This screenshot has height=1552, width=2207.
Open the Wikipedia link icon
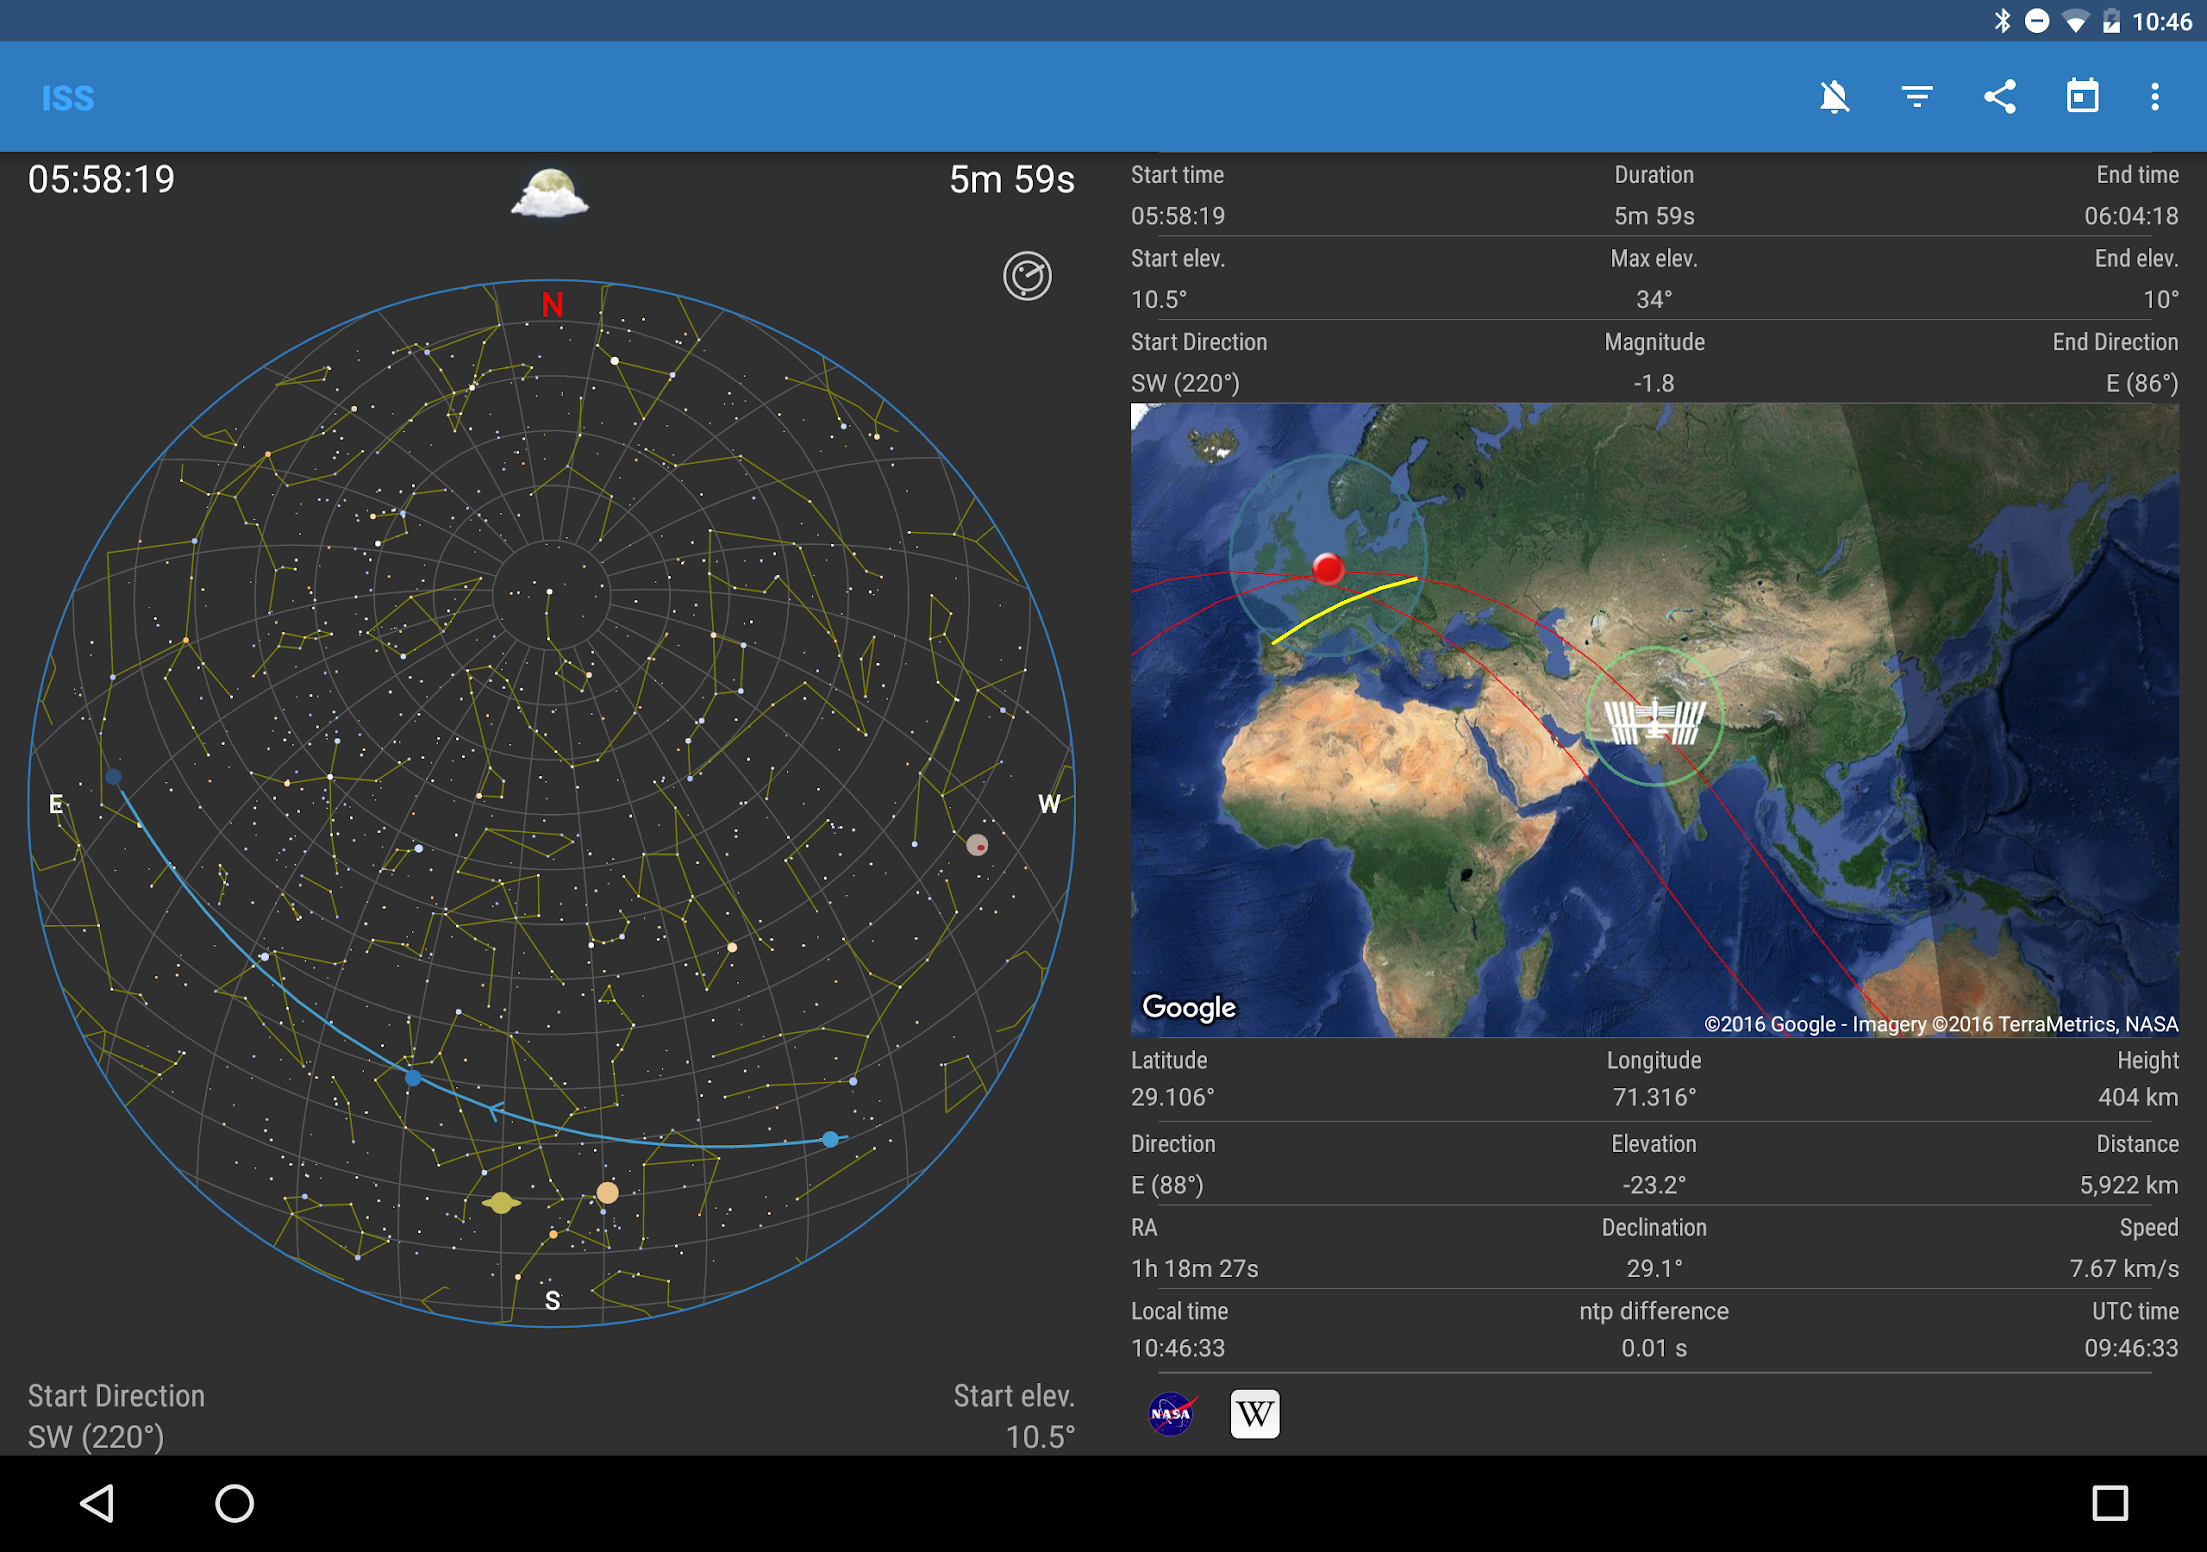(1254, 1414)
